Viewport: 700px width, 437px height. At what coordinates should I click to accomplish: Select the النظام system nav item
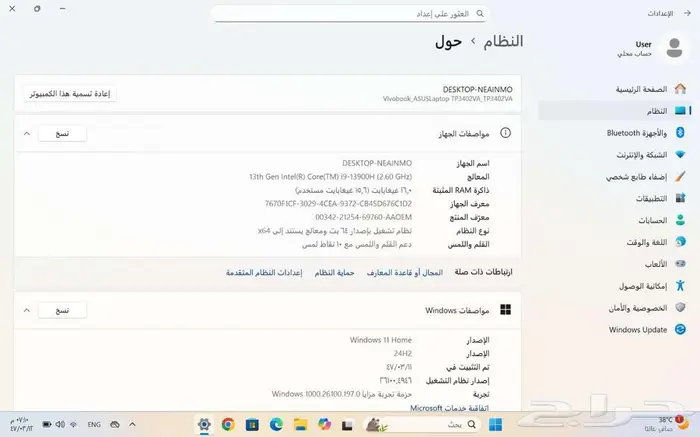616,111
